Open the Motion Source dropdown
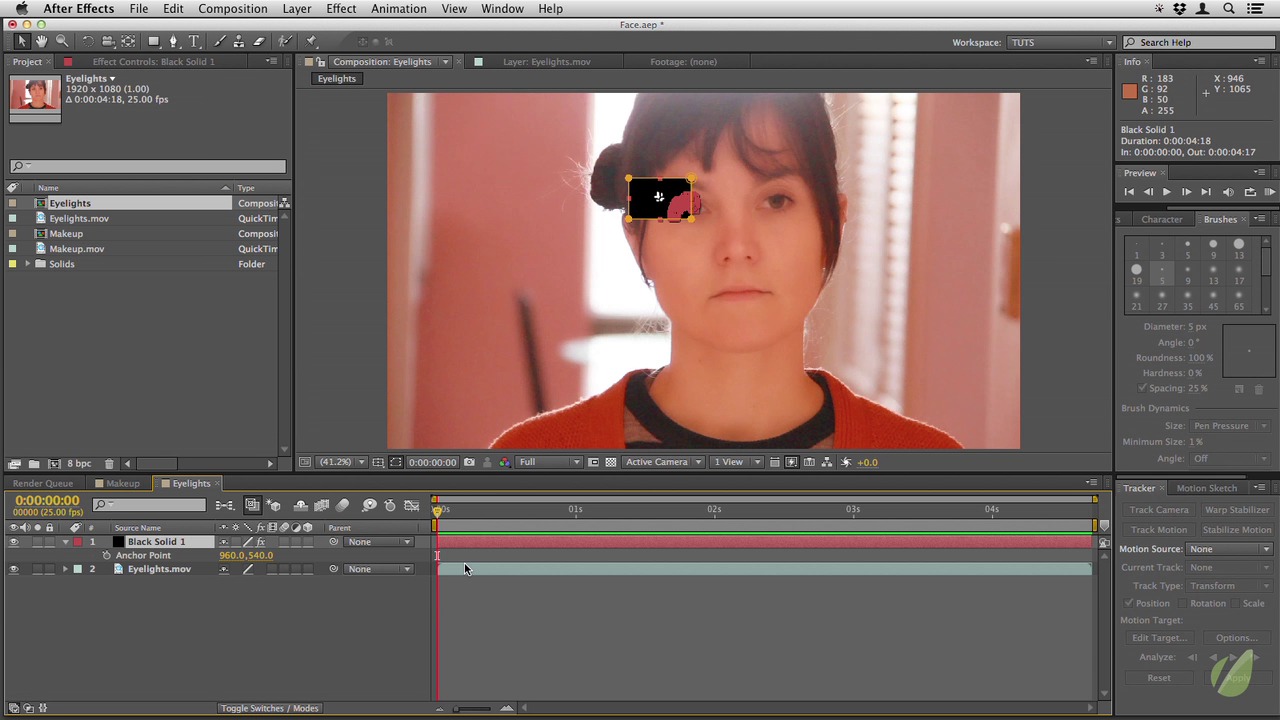The width and height of the screenshot is (1280, 720). click(x=1229, y=549)
